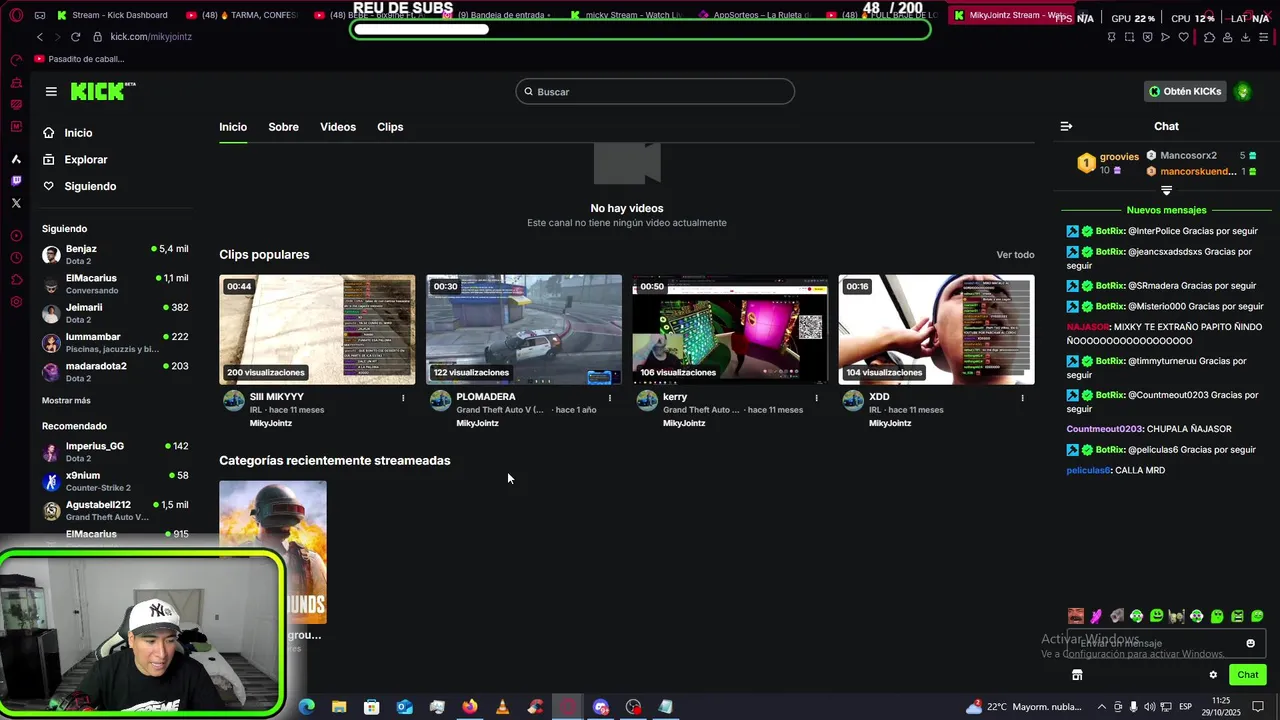This screenshot has height=720, width=1280.
Task: Go back in browser history
Action: pos(40,37)
